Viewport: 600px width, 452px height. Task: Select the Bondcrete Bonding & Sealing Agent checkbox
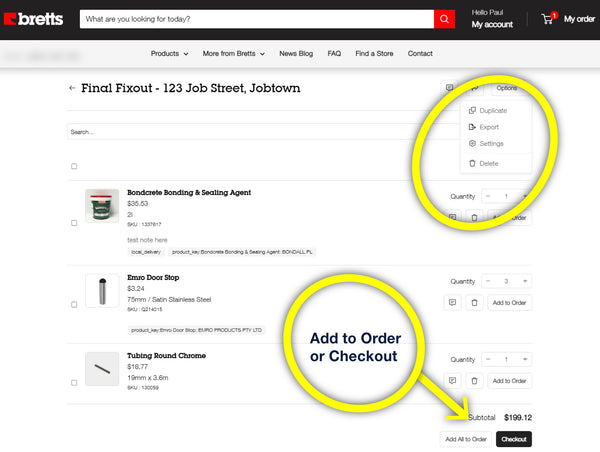click(74, 223)
